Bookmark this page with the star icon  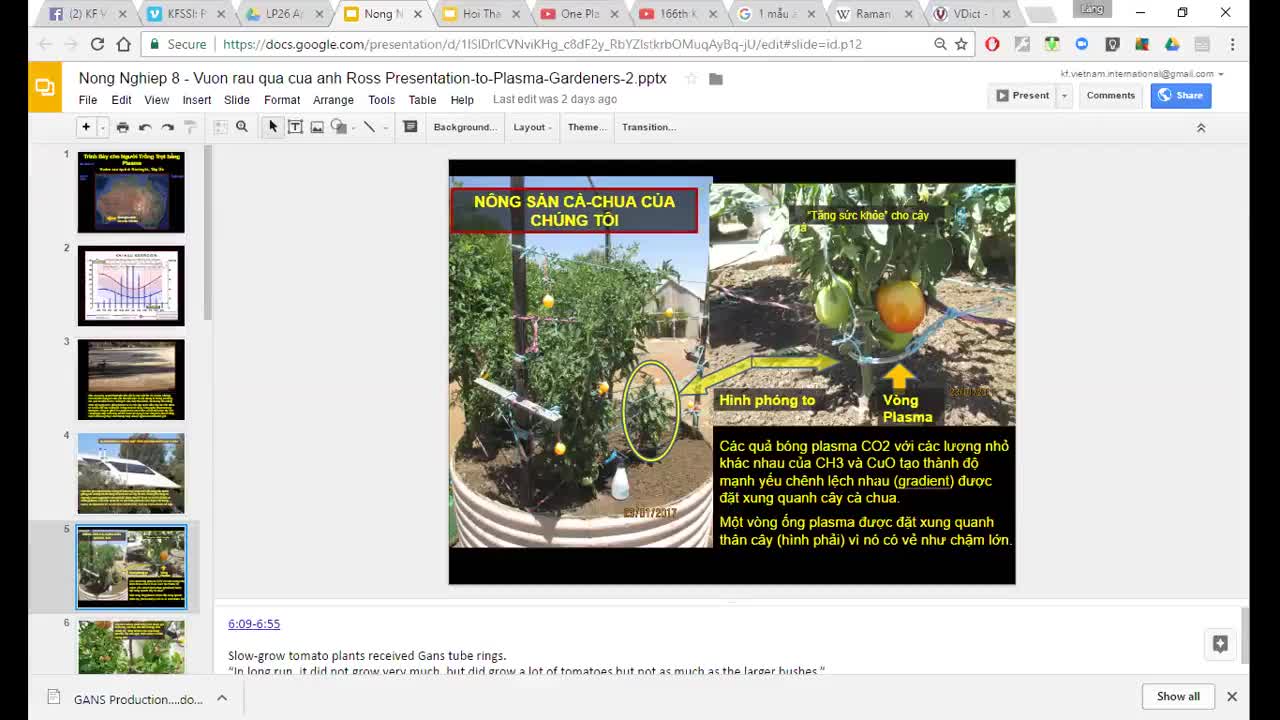961,44
